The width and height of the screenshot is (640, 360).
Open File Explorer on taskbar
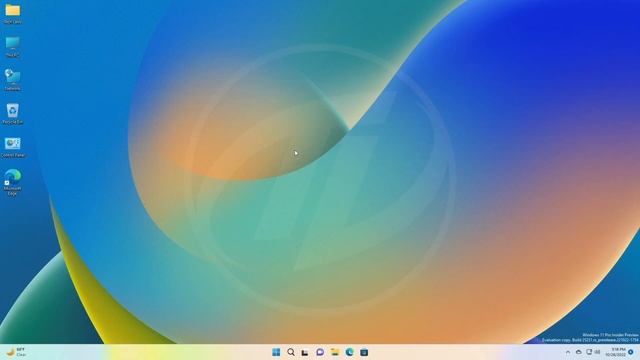pyautogui.click(x=335, y=352)
